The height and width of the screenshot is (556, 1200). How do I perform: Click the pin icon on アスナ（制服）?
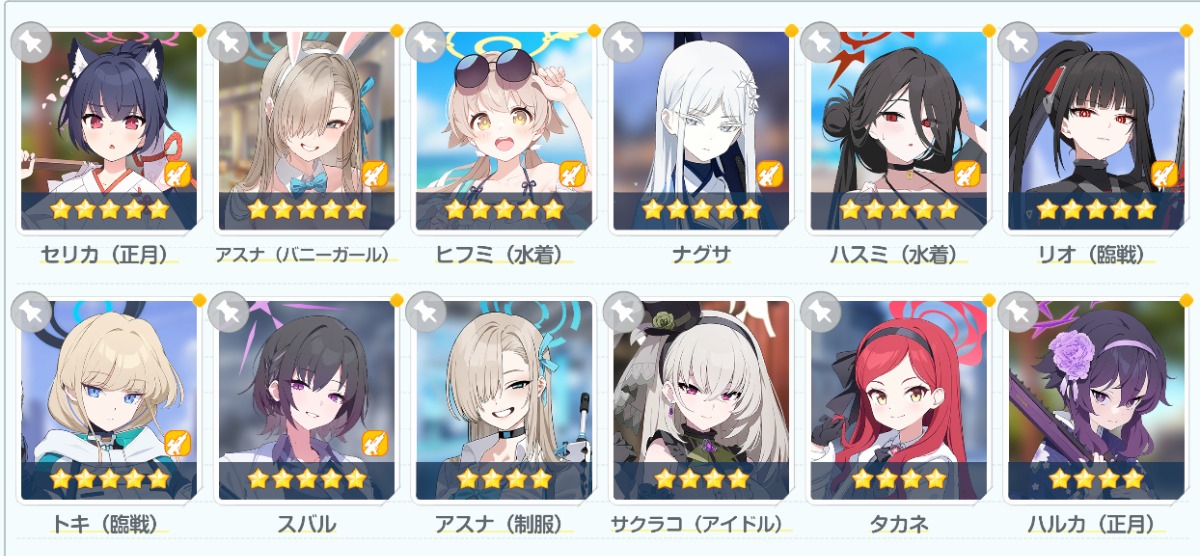click(x=427, y=311)
